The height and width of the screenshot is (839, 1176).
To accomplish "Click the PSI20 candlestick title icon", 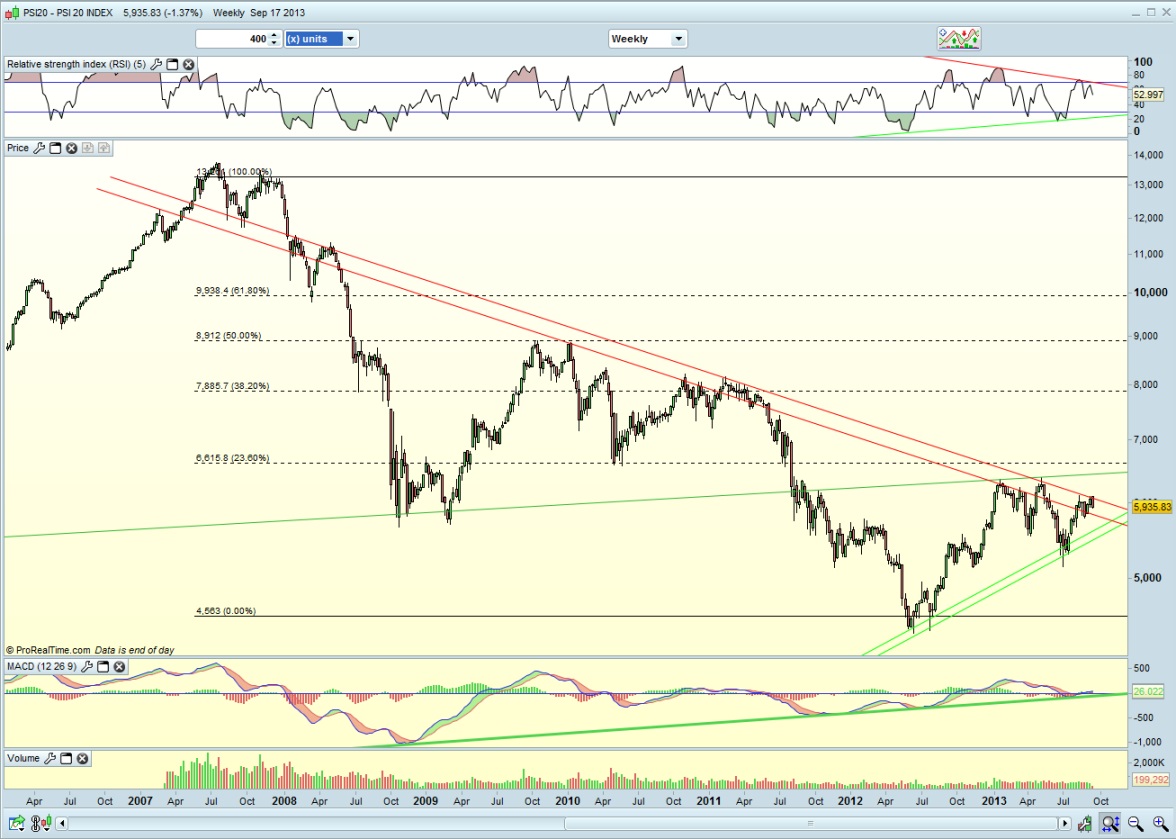I will 12,13.
